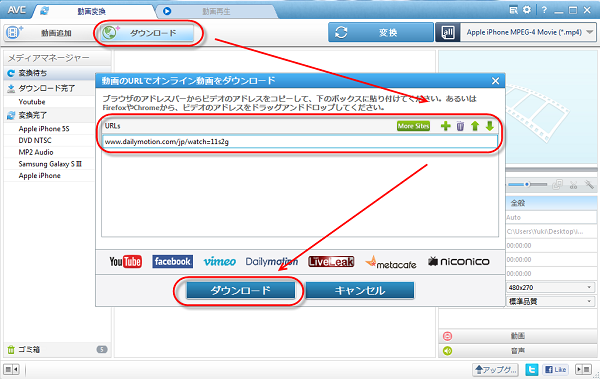Open the 480x270 video size dropdown
Screen dimensions: 600x379
pyautogui.click(x=551, y=288)
